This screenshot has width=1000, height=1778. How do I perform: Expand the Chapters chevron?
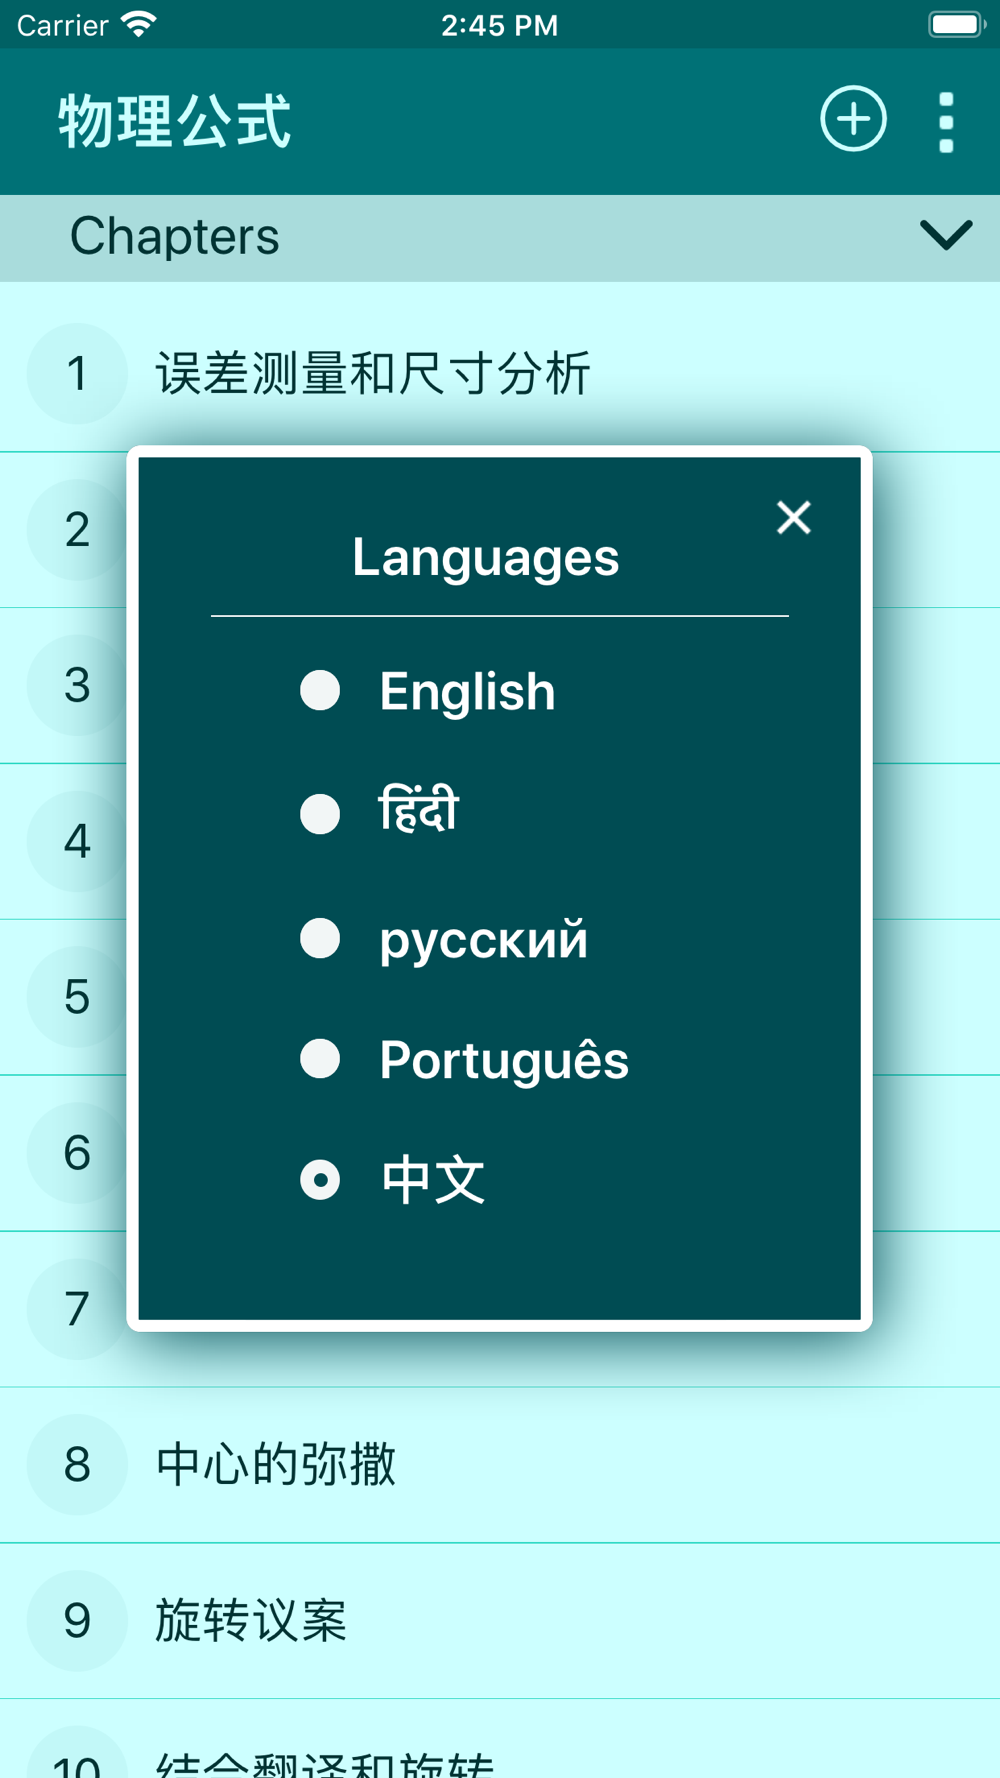[945, 236]
